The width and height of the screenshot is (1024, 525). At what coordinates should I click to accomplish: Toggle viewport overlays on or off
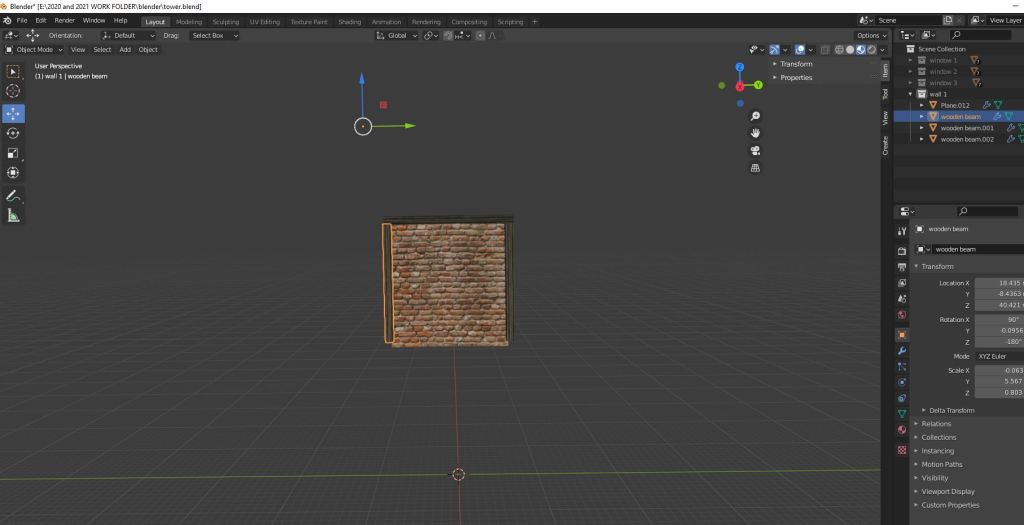801,49
